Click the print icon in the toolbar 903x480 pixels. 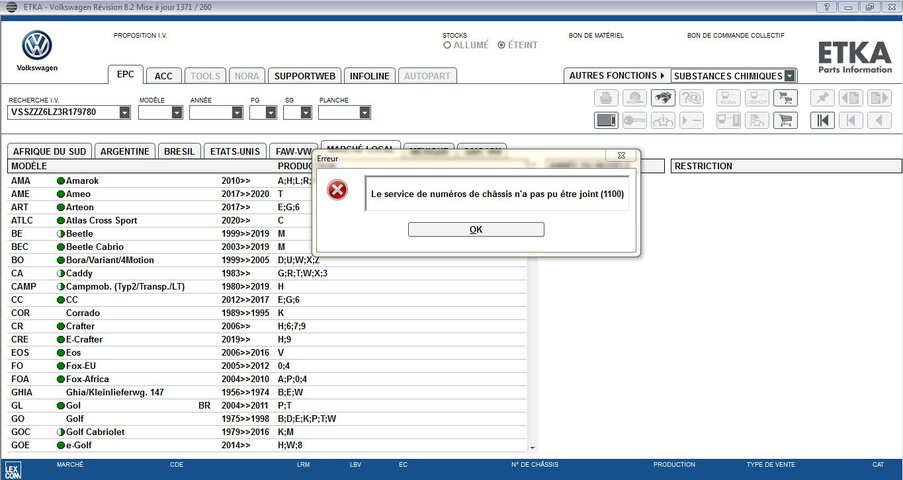point(606,98)
